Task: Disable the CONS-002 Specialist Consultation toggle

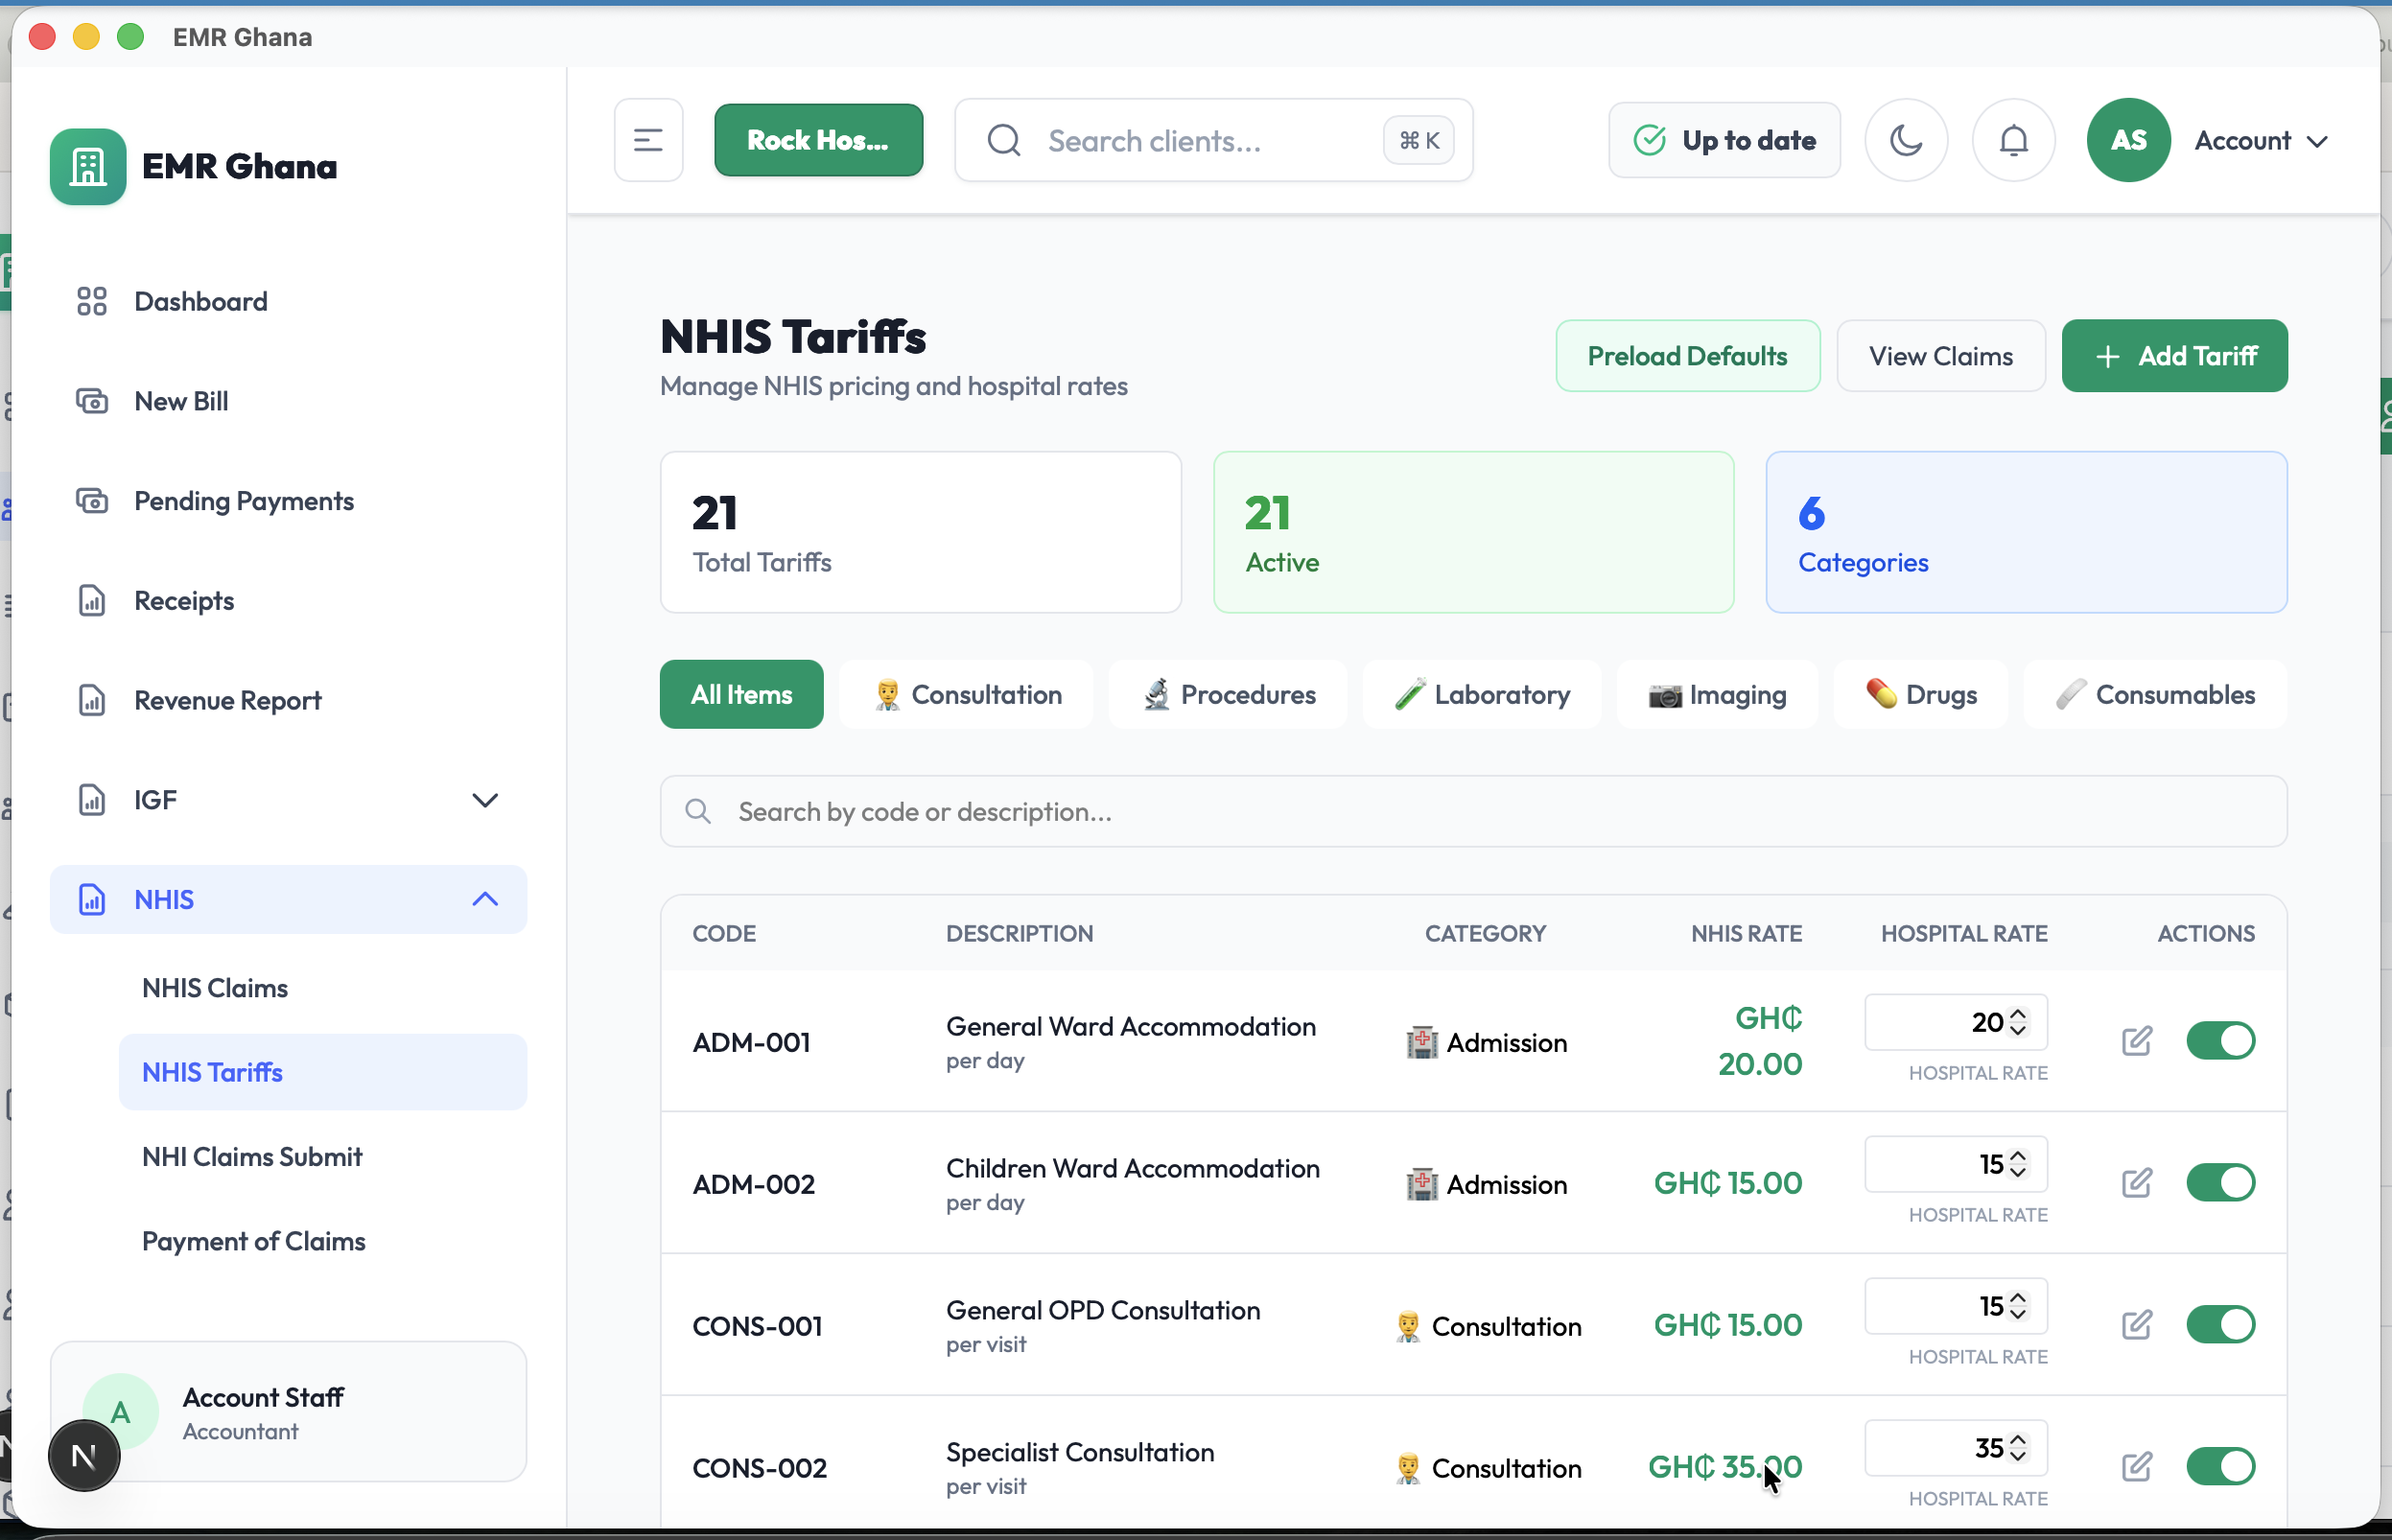Action: coord(2220,1466)
